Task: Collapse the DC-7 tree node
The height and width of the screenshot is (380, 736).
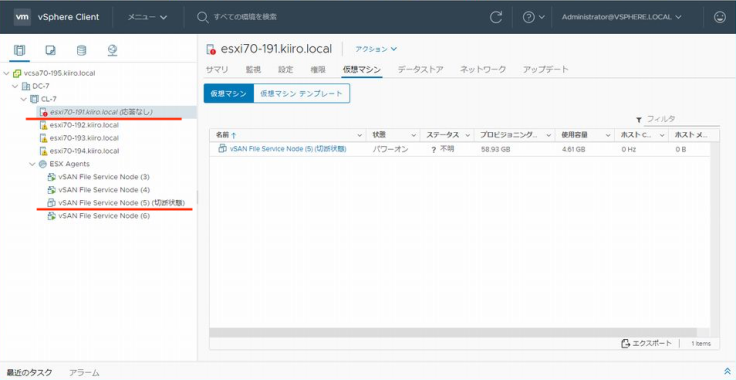Action: point(15,86)
